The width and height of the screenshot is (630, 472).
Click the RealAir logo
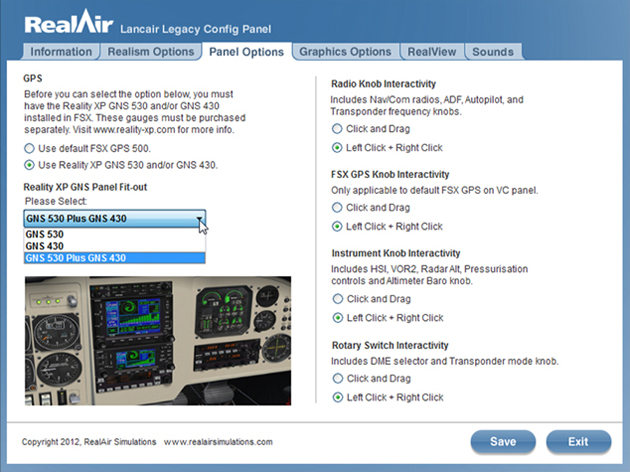(x=69, y=22)
